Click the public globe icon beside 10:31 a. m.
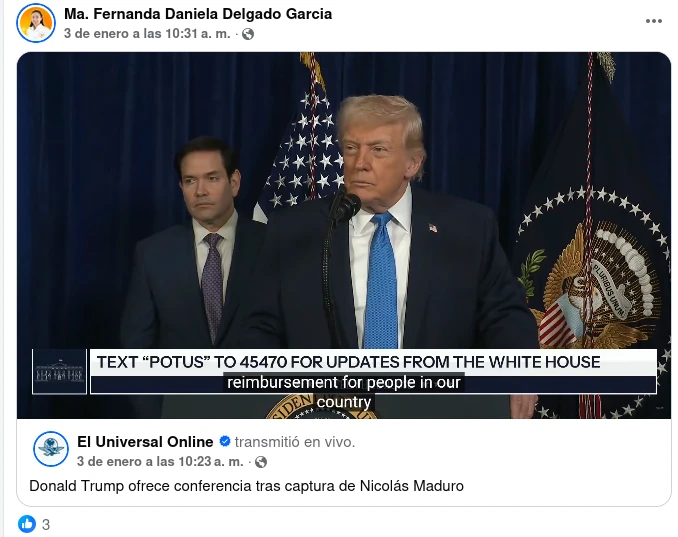 click(x=248, y=34)
